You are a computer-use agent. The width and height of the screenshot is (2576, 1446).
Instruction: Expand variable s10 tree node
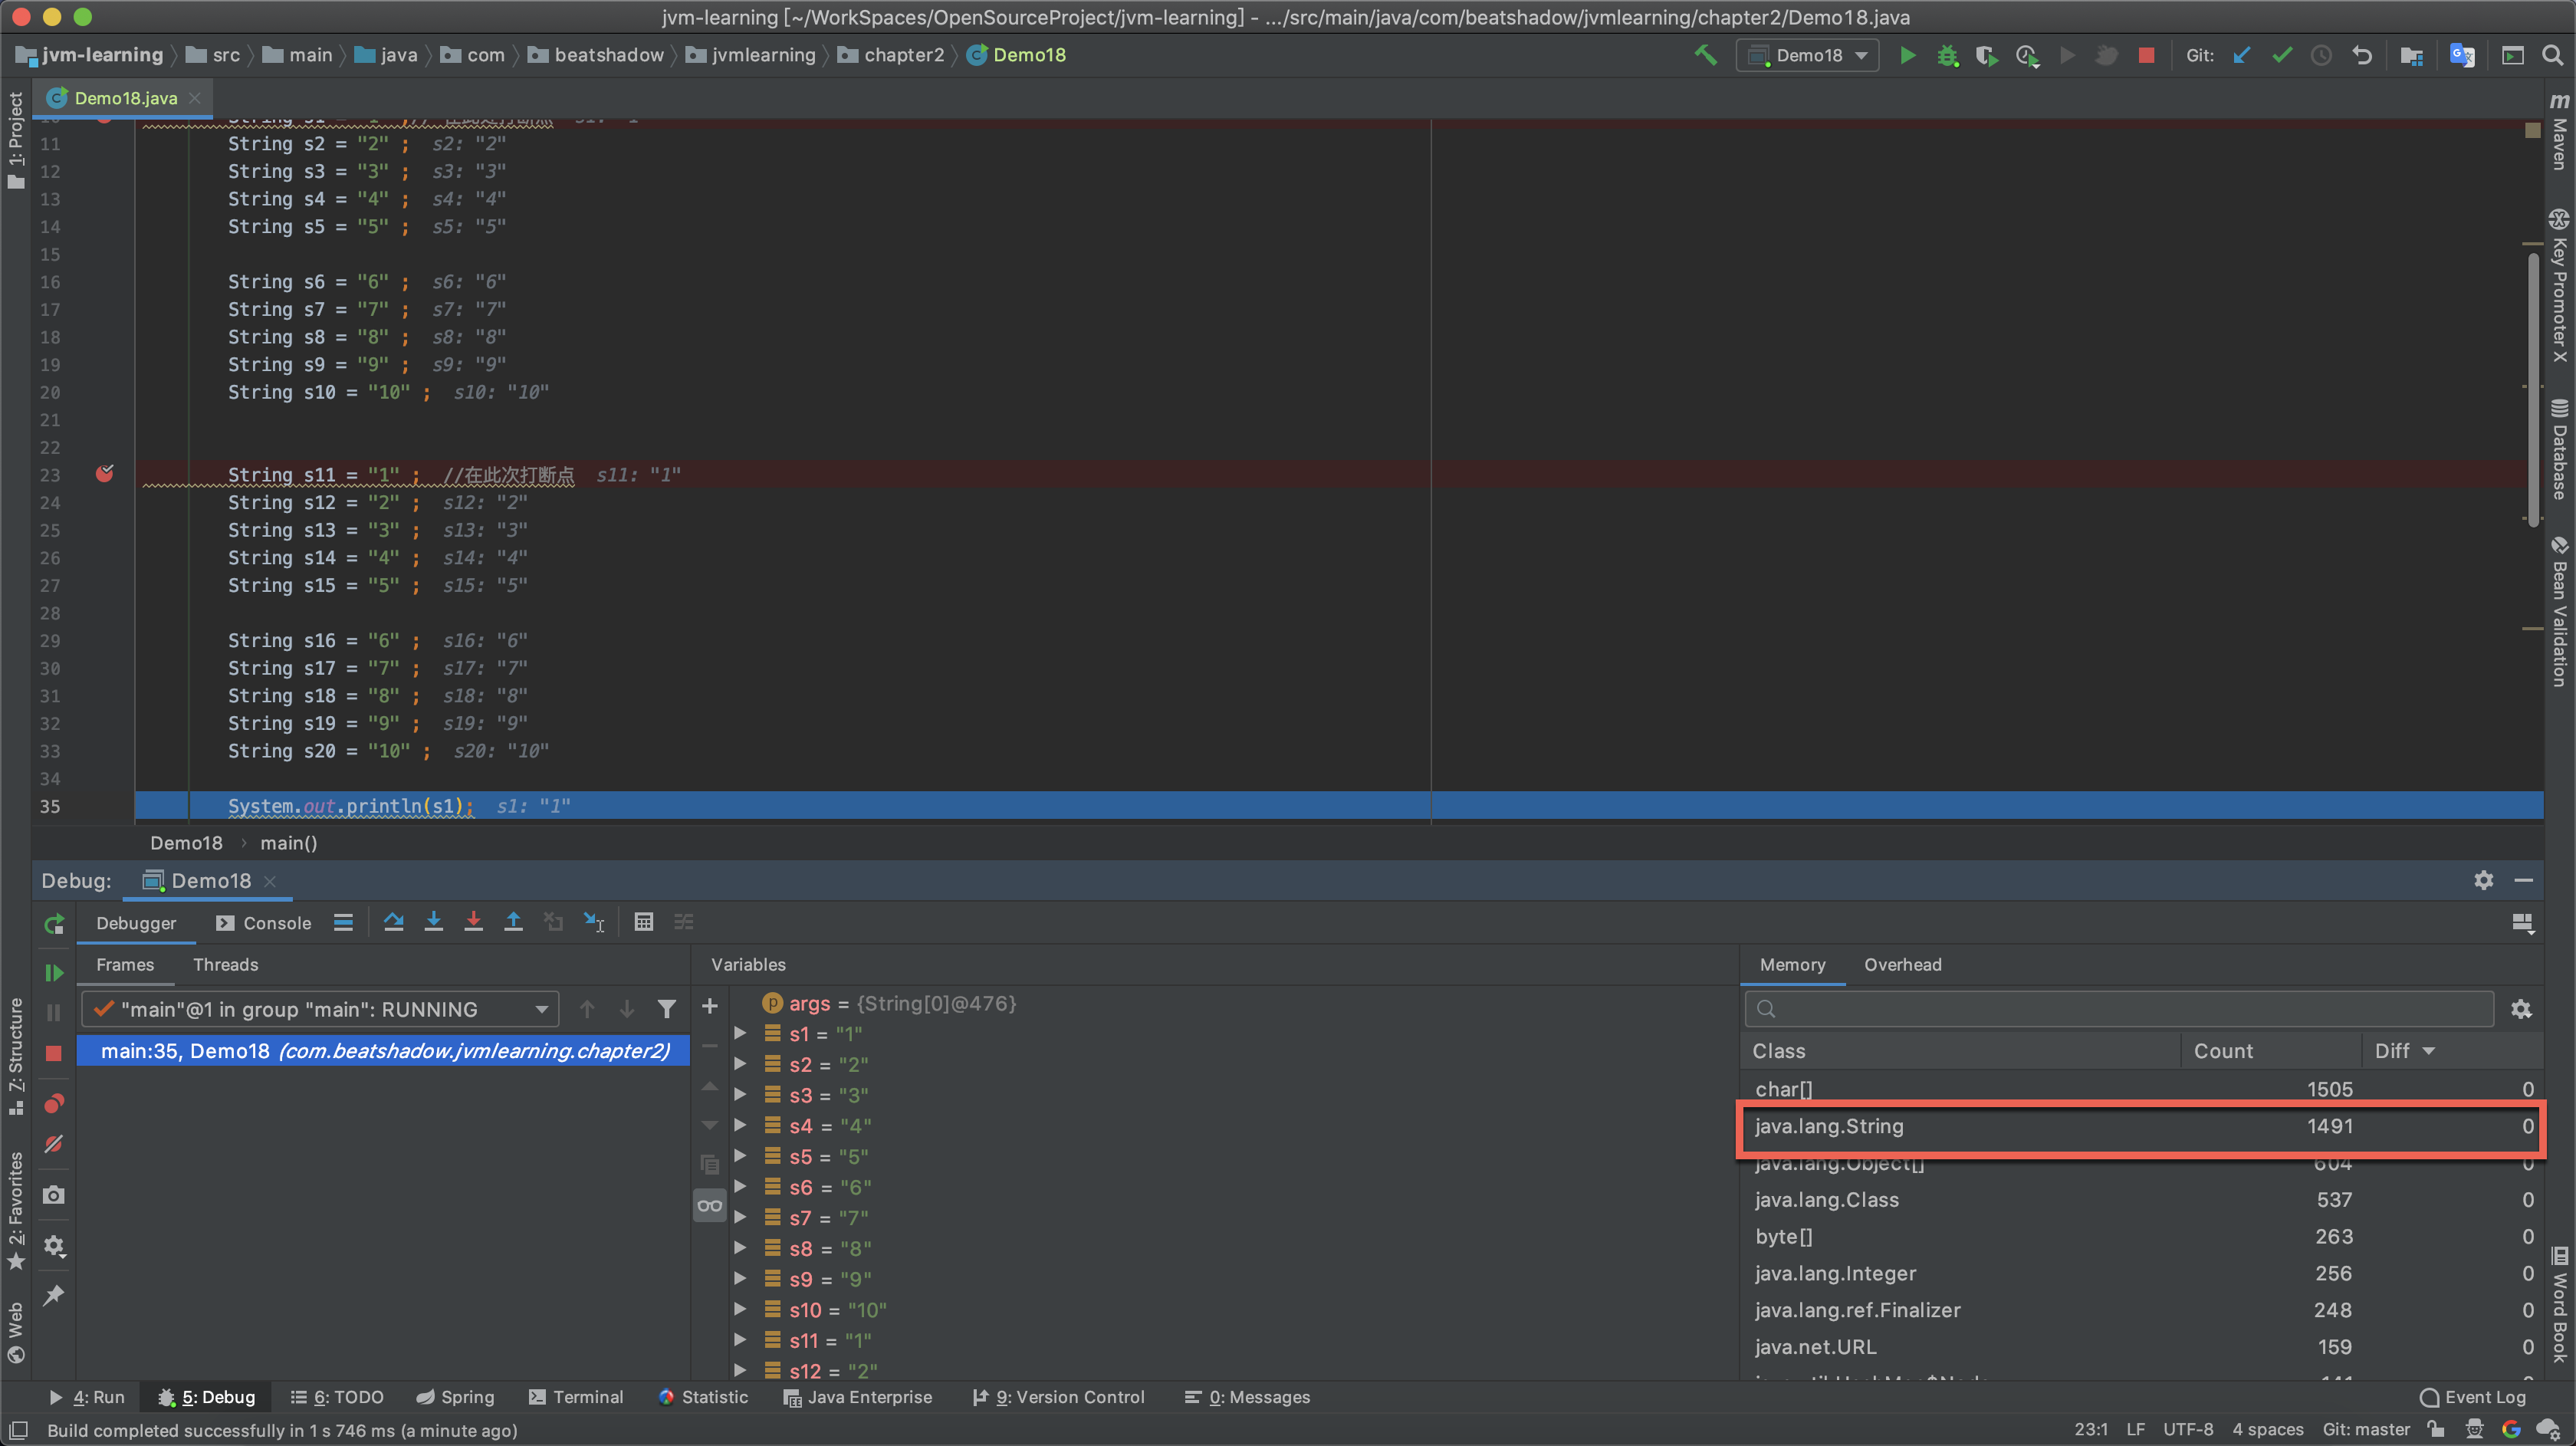pyautogui.click(x=740, y=1309)
